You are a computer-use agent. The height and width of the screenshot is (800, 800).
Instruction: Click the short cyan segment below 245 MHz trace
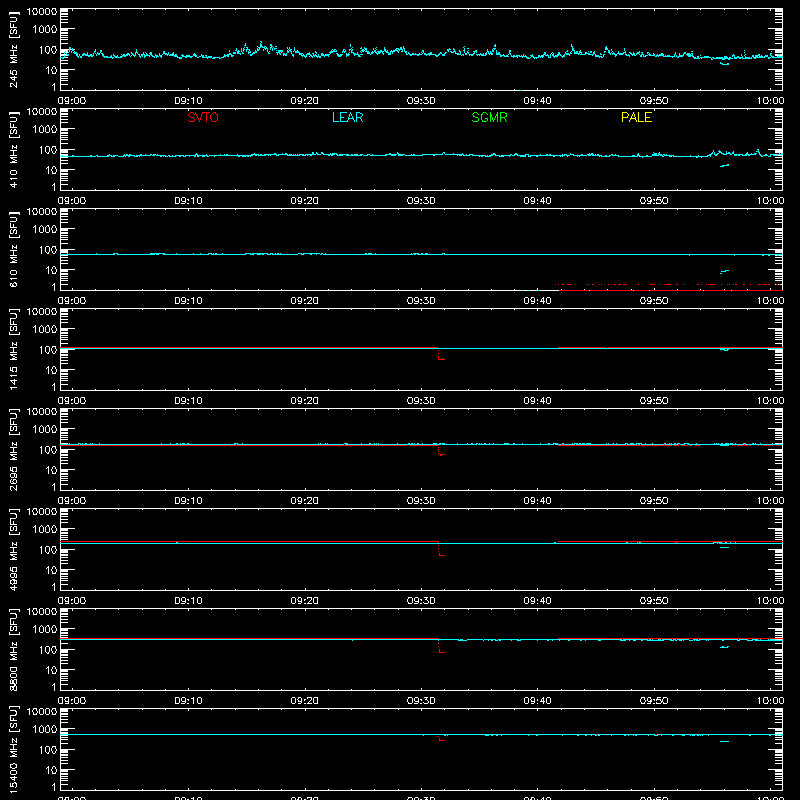click(724, 64)
